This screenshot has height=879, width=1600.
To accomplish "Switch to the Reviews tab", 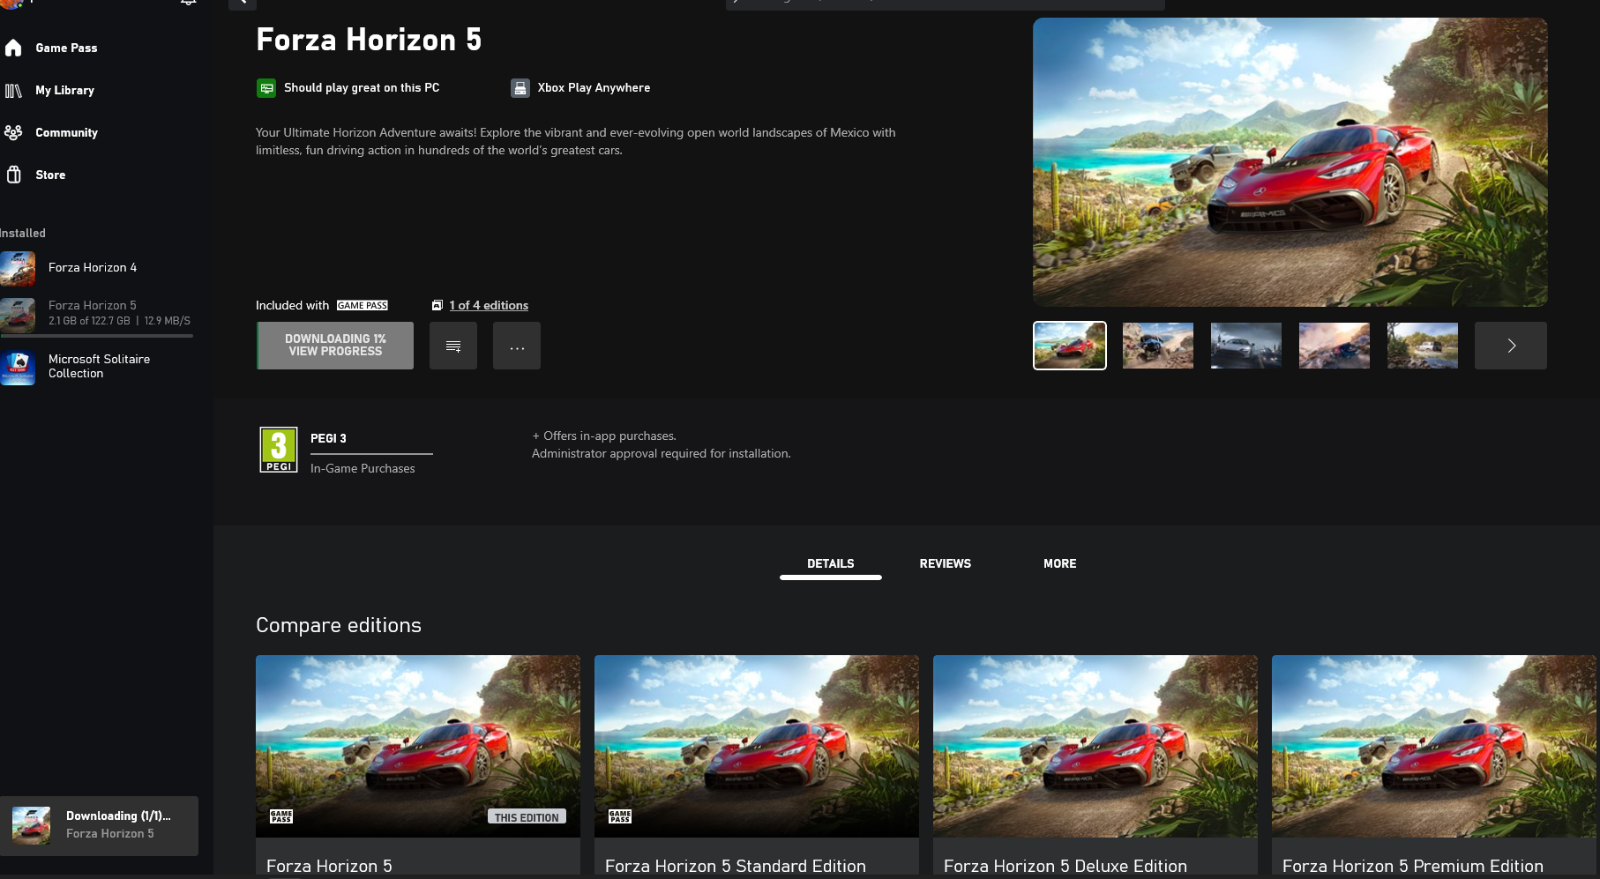I will [945, 564].
